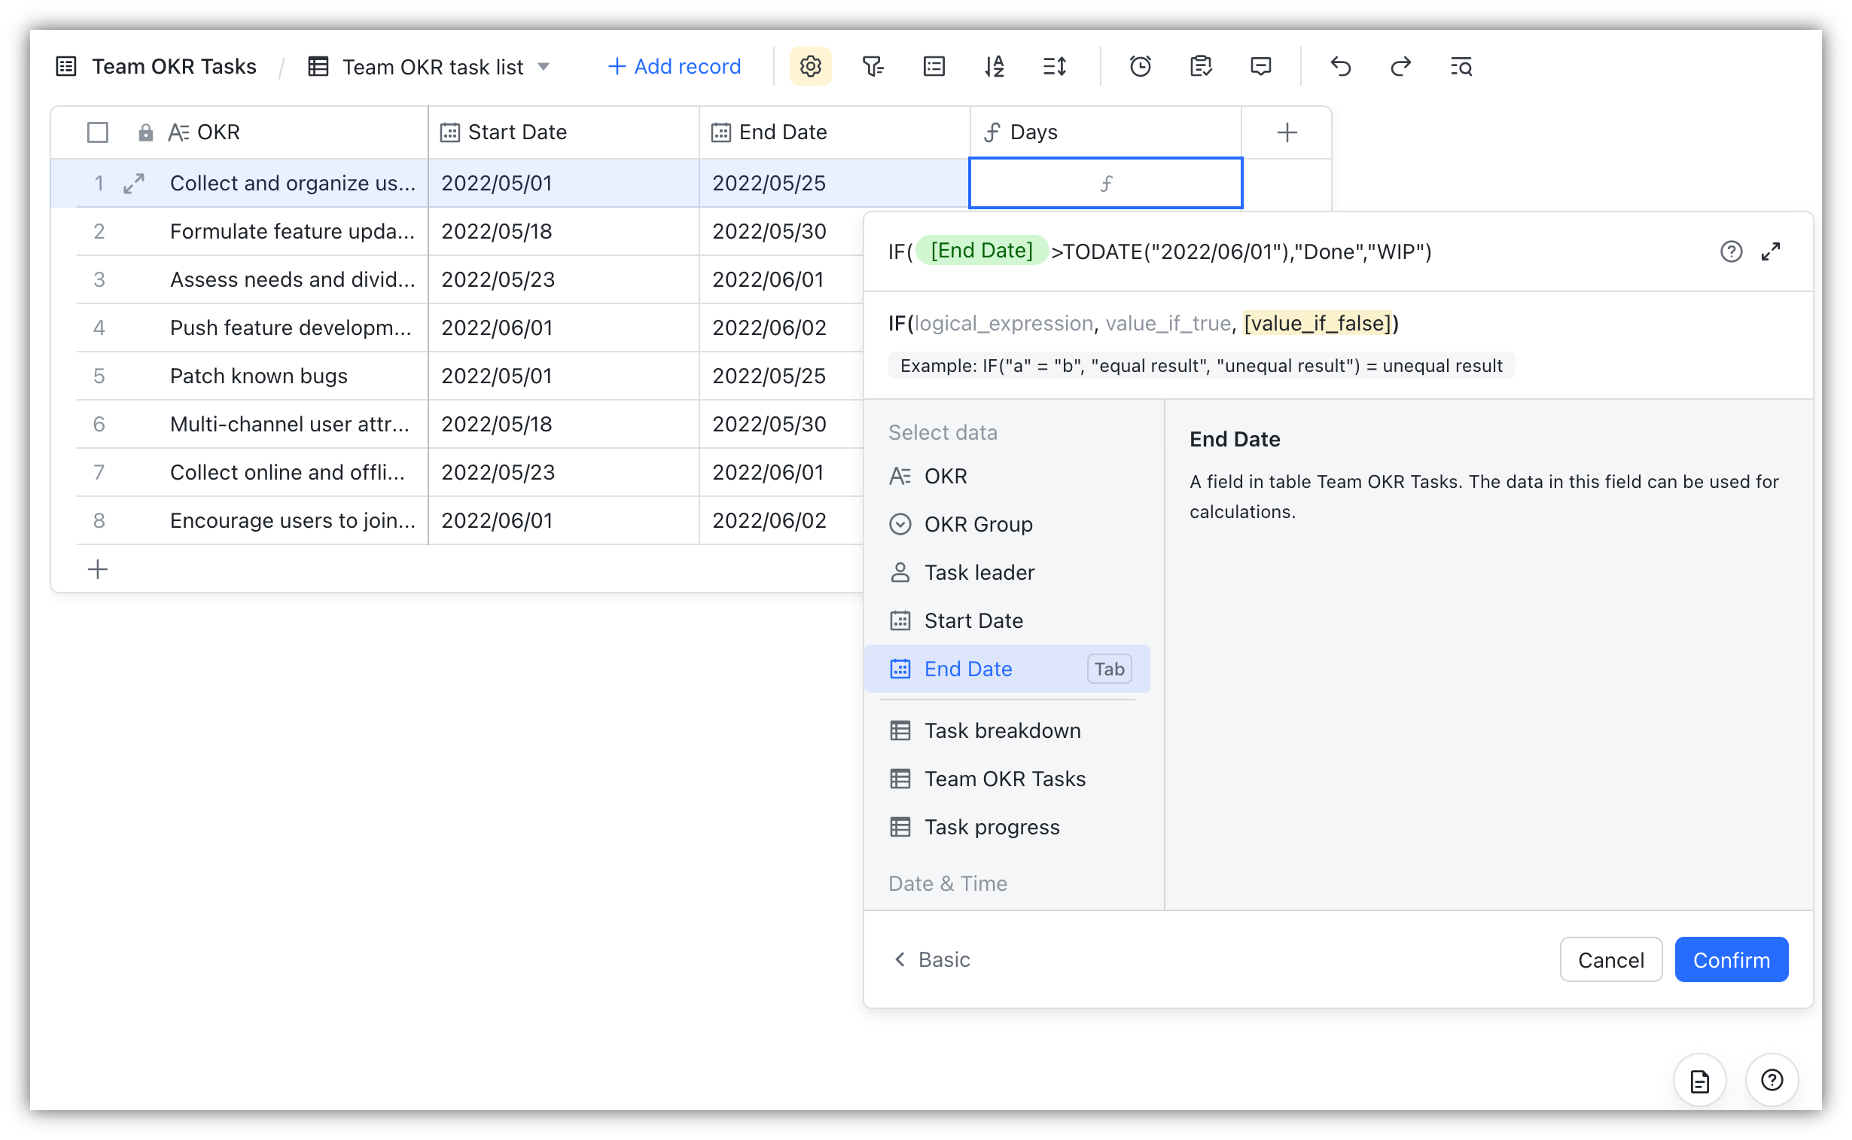Click the sort records icon

(994, 67)
